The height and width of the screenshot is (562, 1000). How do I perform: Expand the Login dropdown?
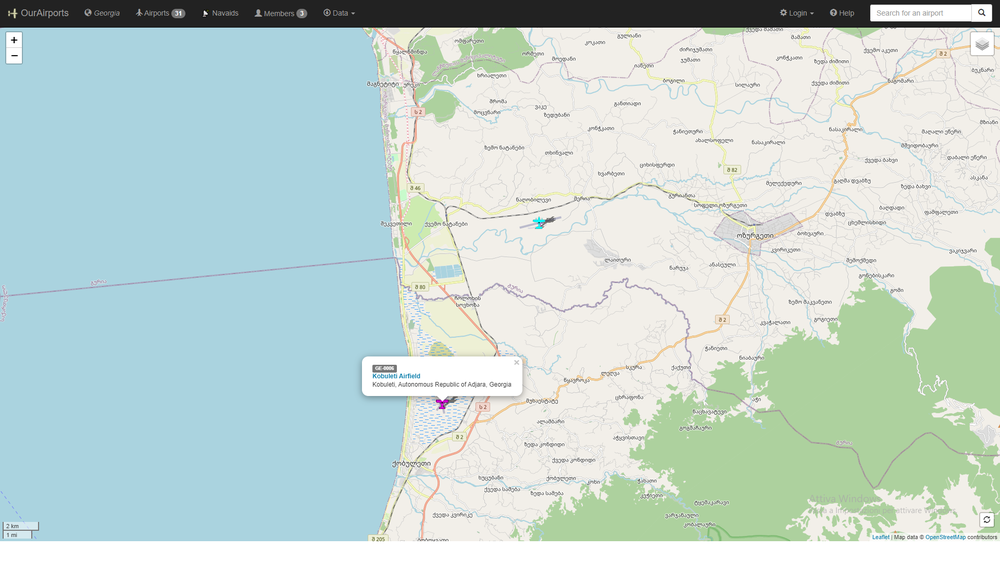pos(797,13)
